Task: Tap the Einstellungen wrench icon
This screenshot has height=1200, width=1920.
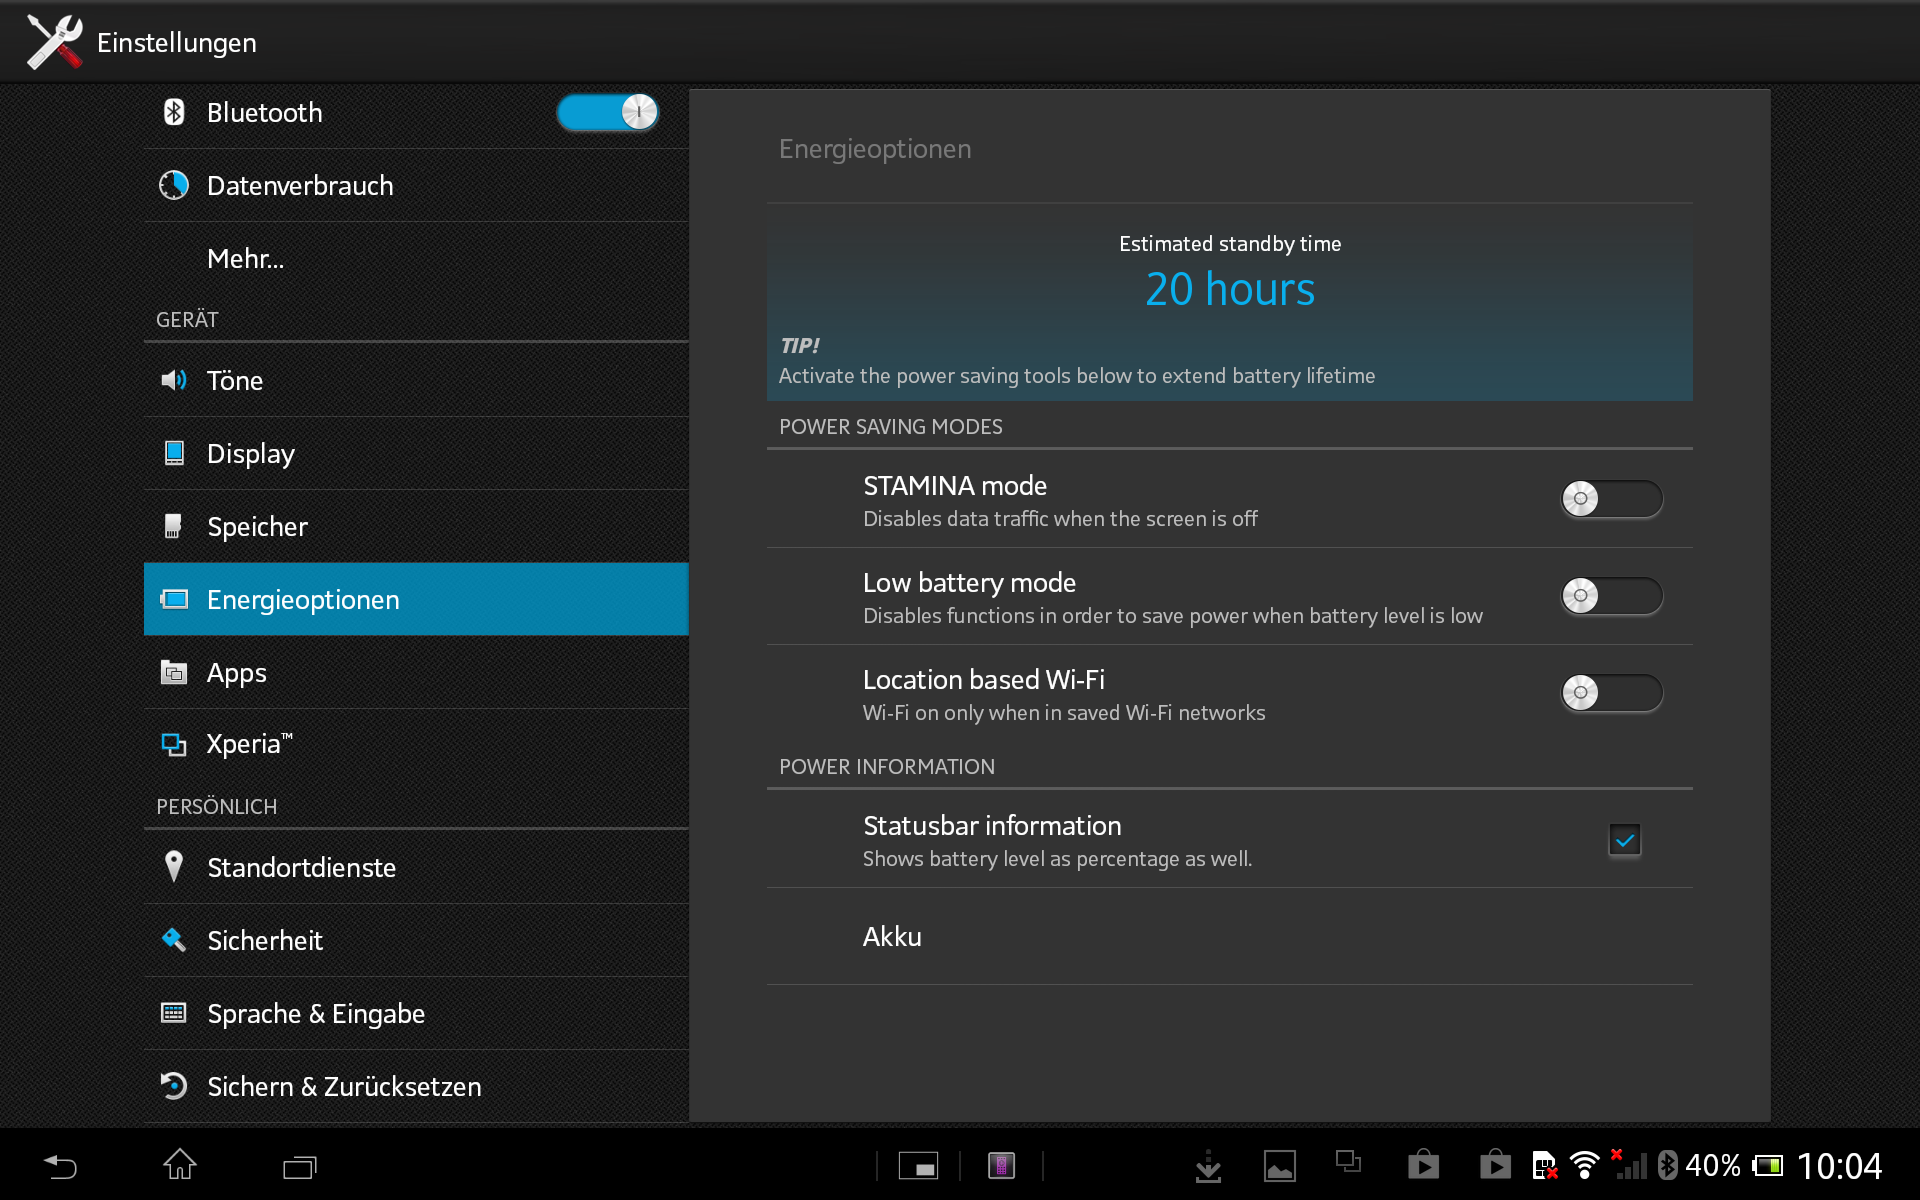Action: click(54, 42)
